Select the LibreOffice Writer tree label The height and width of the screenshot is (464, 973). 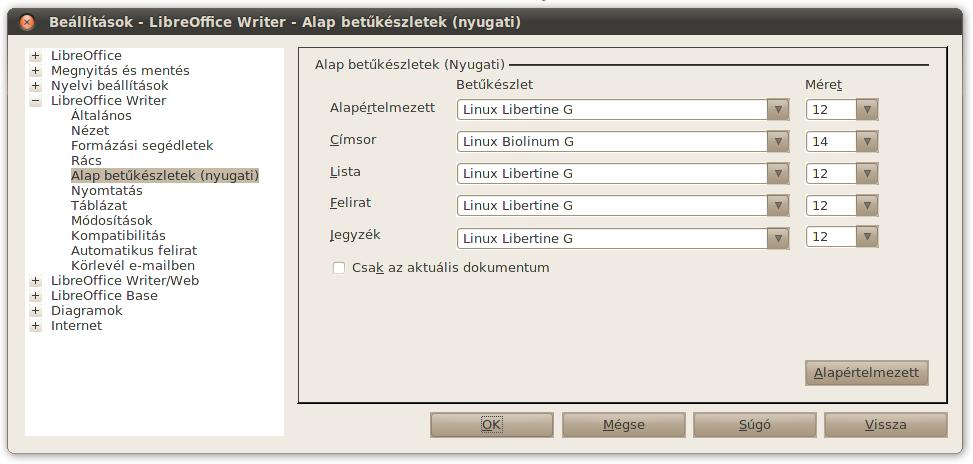coord(109,100)
